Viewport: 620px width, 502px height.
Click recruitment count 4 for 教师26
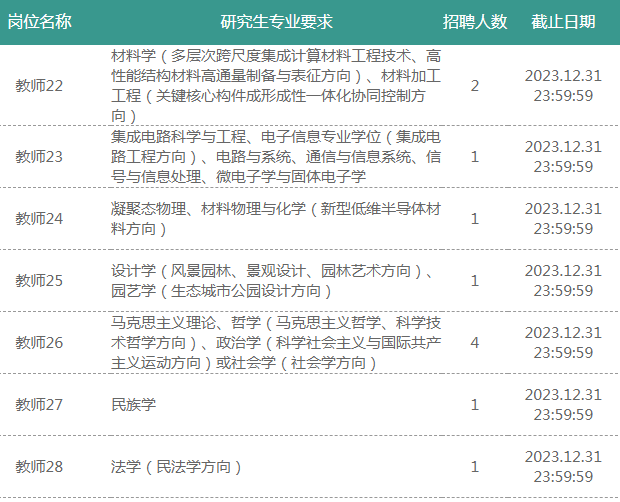(x=475, y=342)
